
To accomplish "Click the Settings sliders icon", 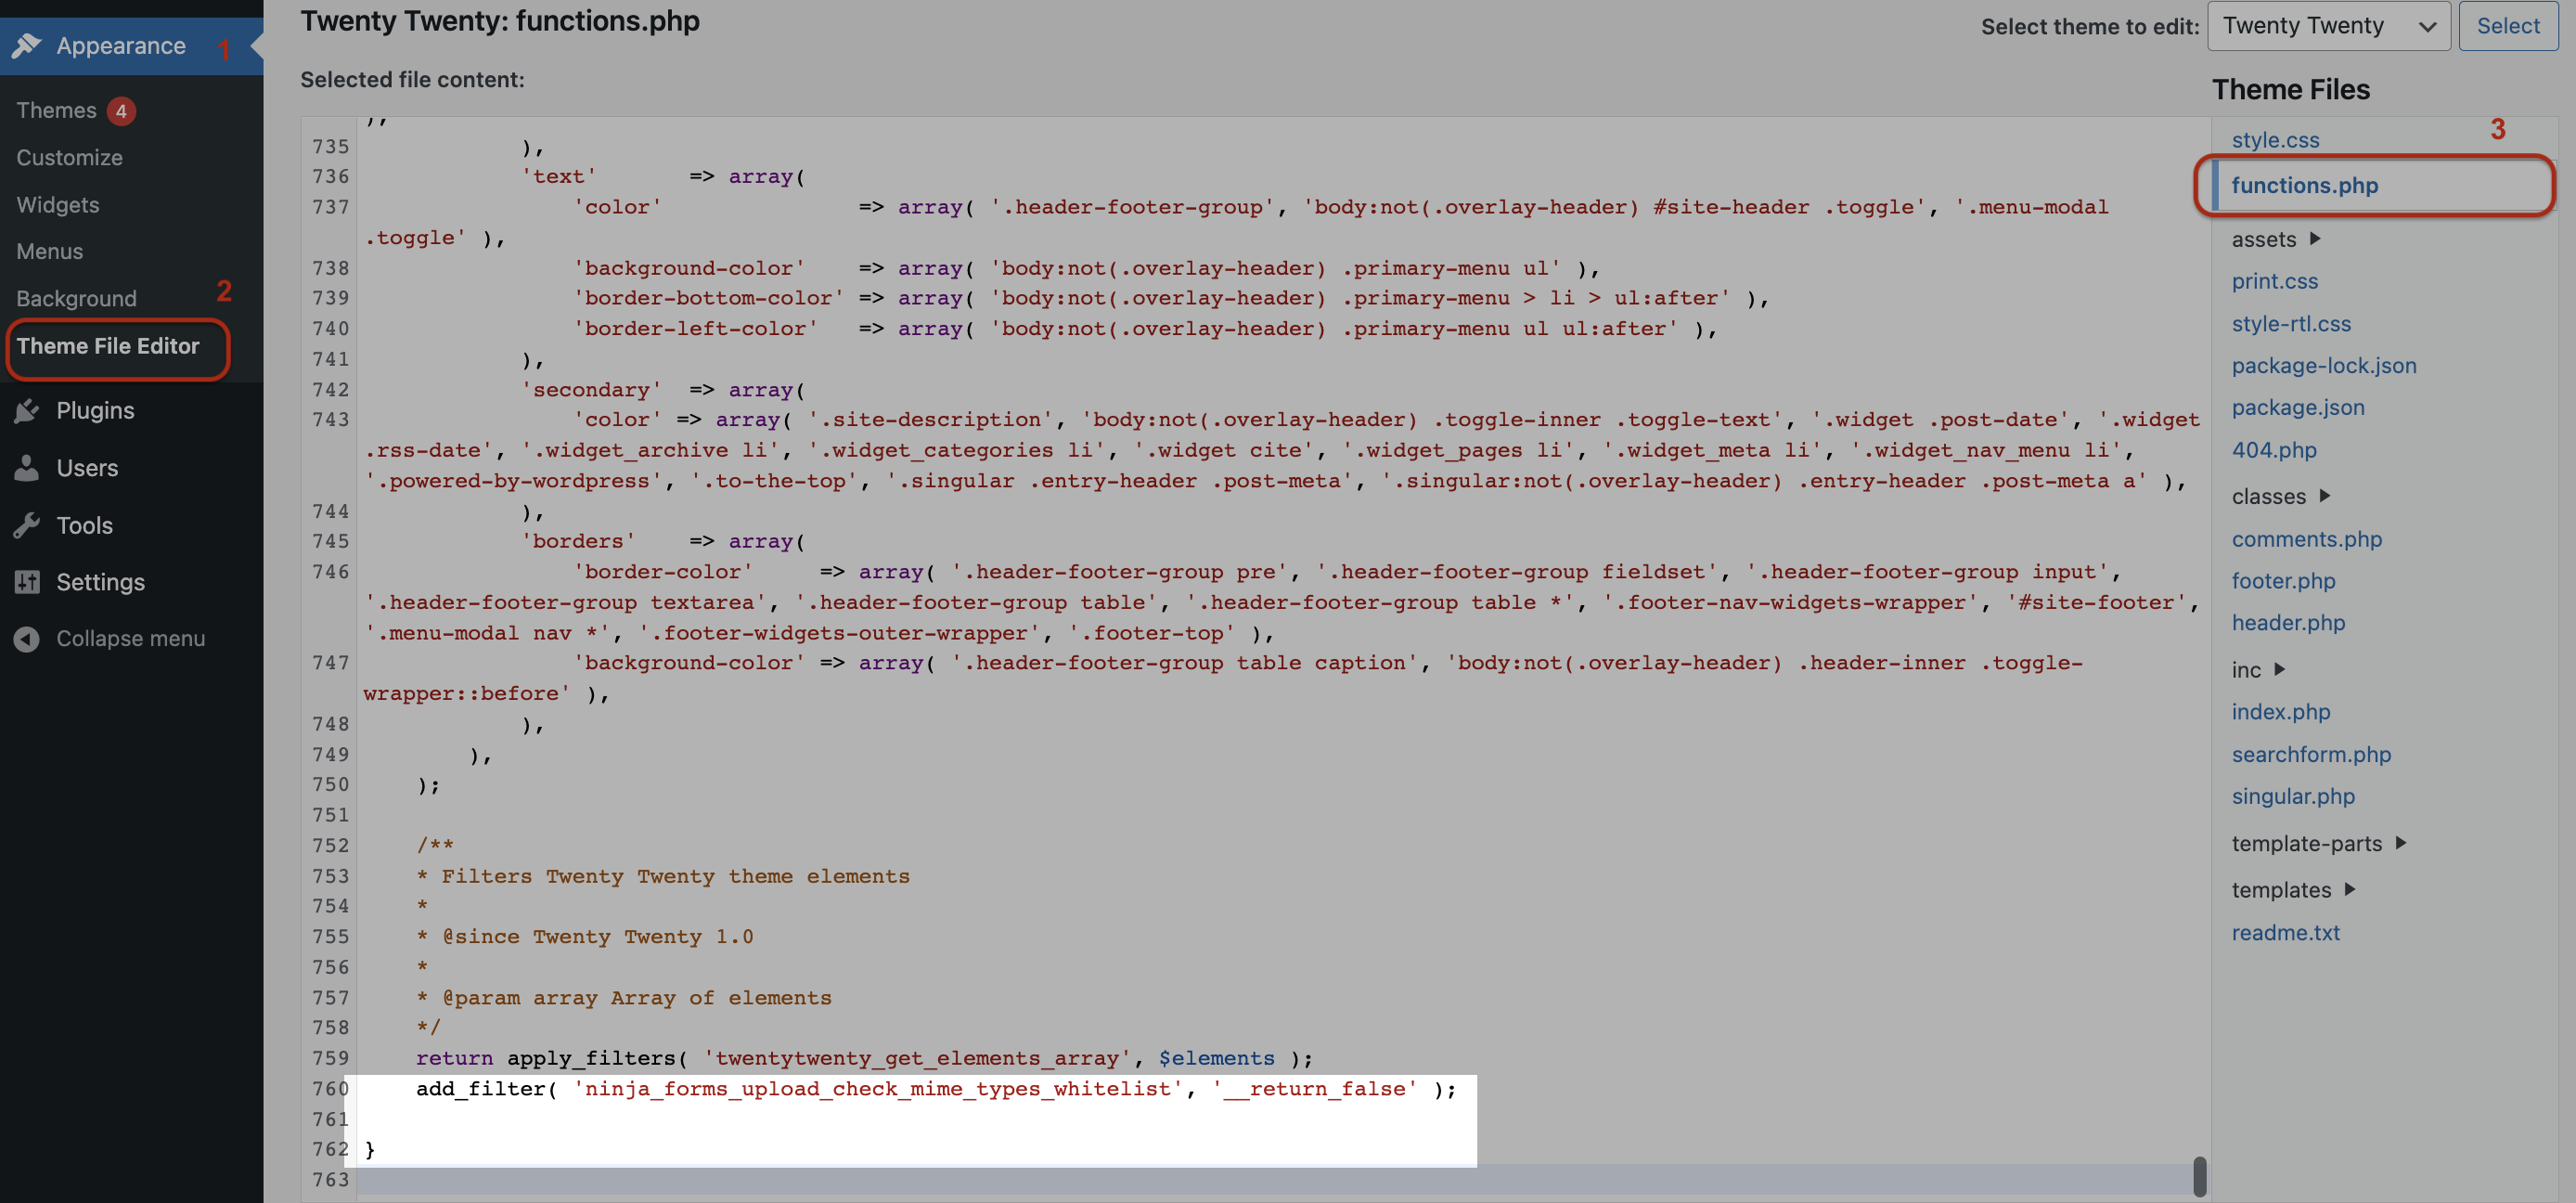I will coord(27,581).
